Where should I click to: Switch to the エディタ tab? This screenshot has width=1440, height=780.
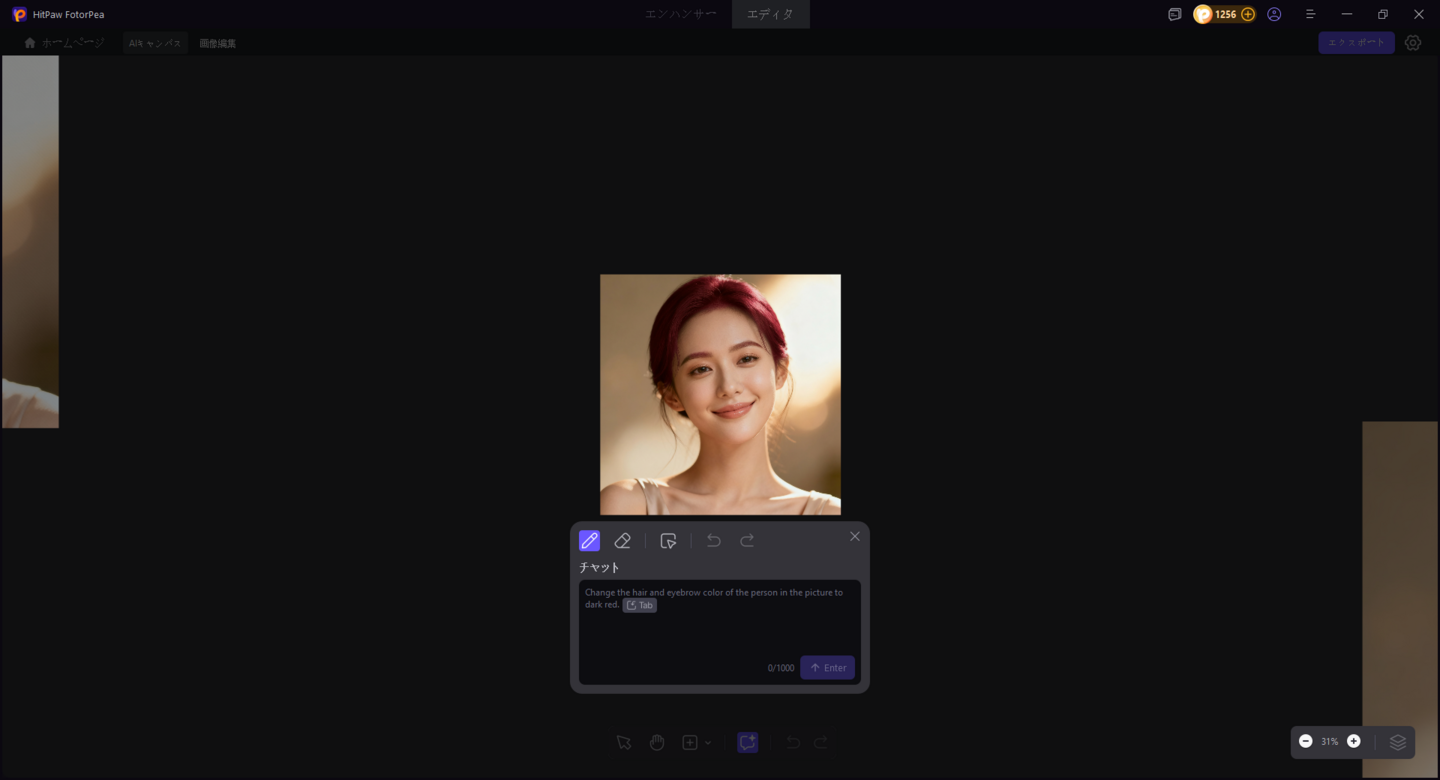[770, 14]
